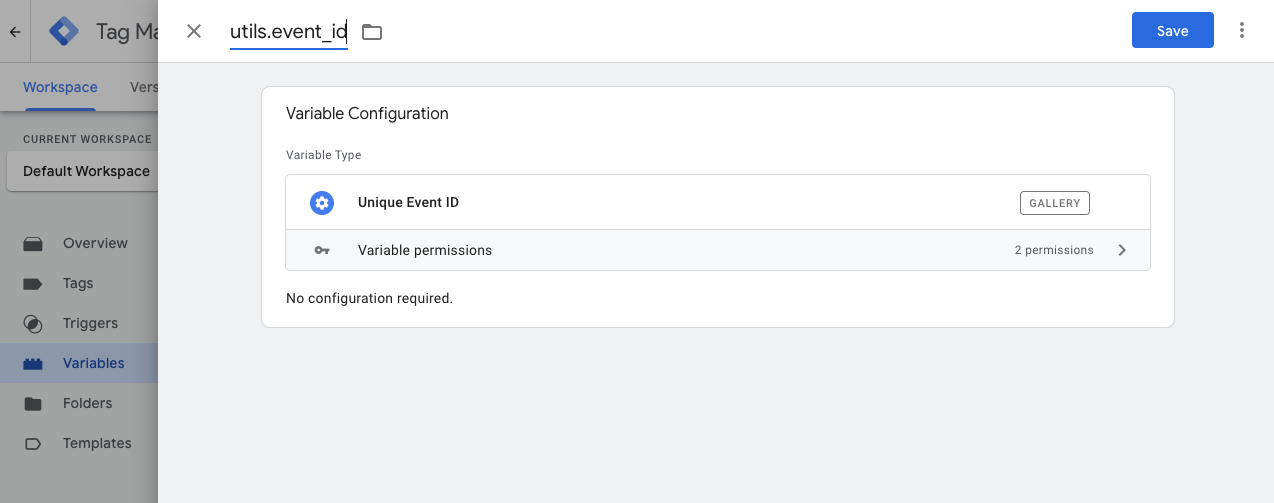Click the Unique Event ID gear icon

321,202
